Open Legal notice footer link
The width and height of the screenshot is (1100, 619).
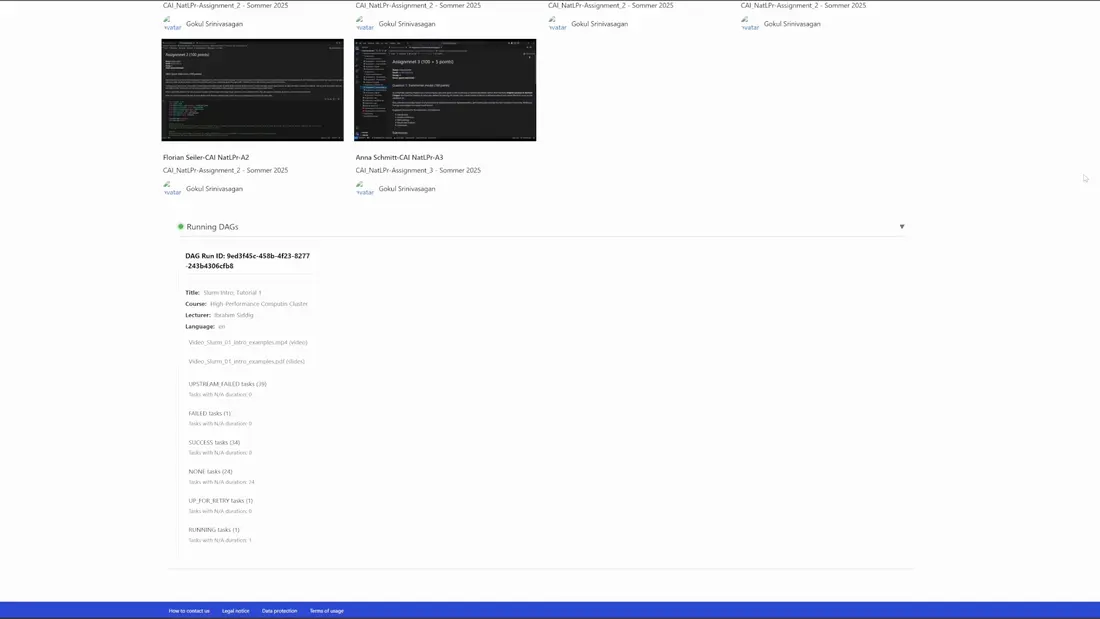[236, 611]
